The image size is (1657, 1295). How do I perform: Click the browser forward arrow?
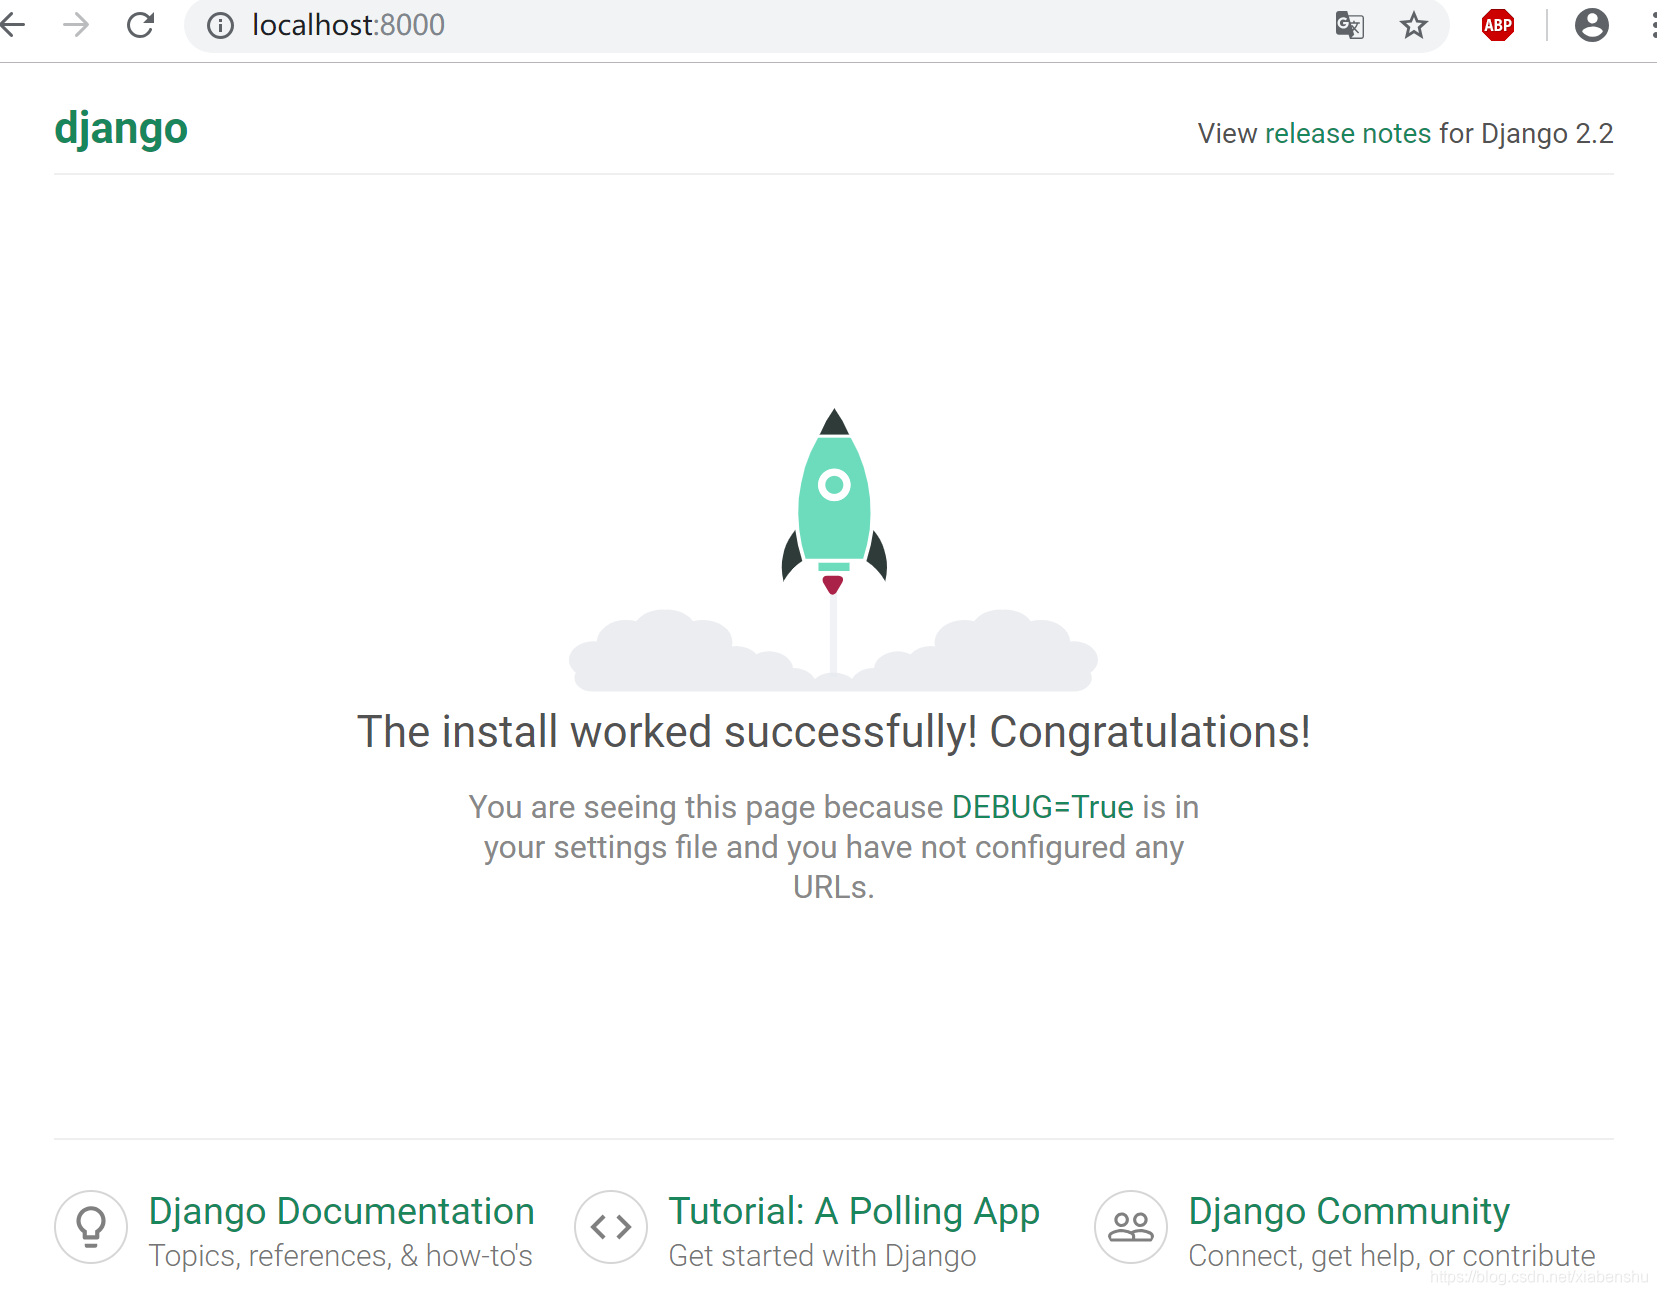[76, 24]
